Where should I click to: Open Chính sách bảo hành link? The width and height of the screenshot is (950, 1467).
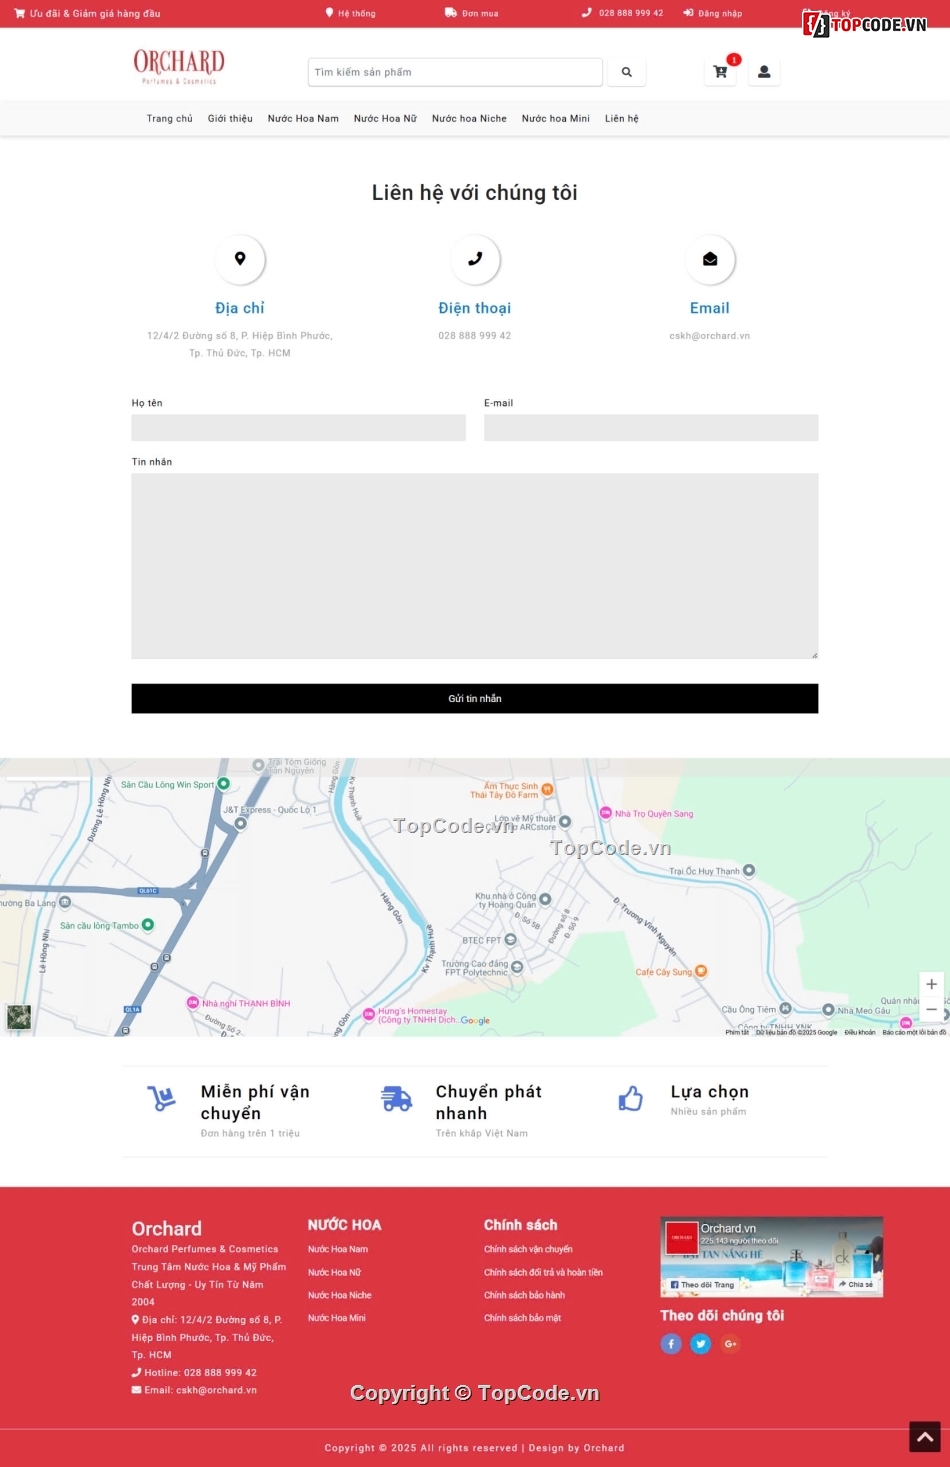pyautogui.click(x=525, y=1295)
